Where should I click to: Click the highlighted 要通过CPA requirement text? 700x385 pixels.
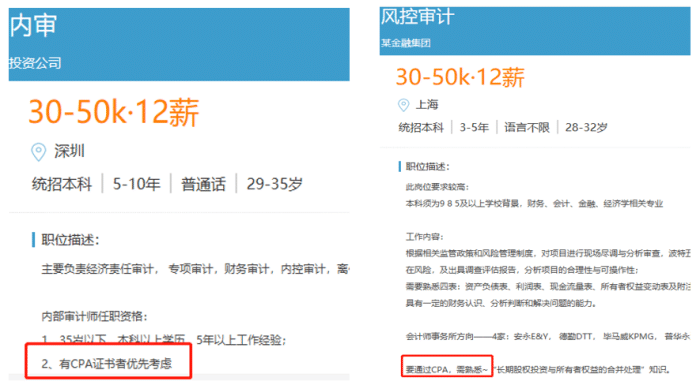(446, 369)
